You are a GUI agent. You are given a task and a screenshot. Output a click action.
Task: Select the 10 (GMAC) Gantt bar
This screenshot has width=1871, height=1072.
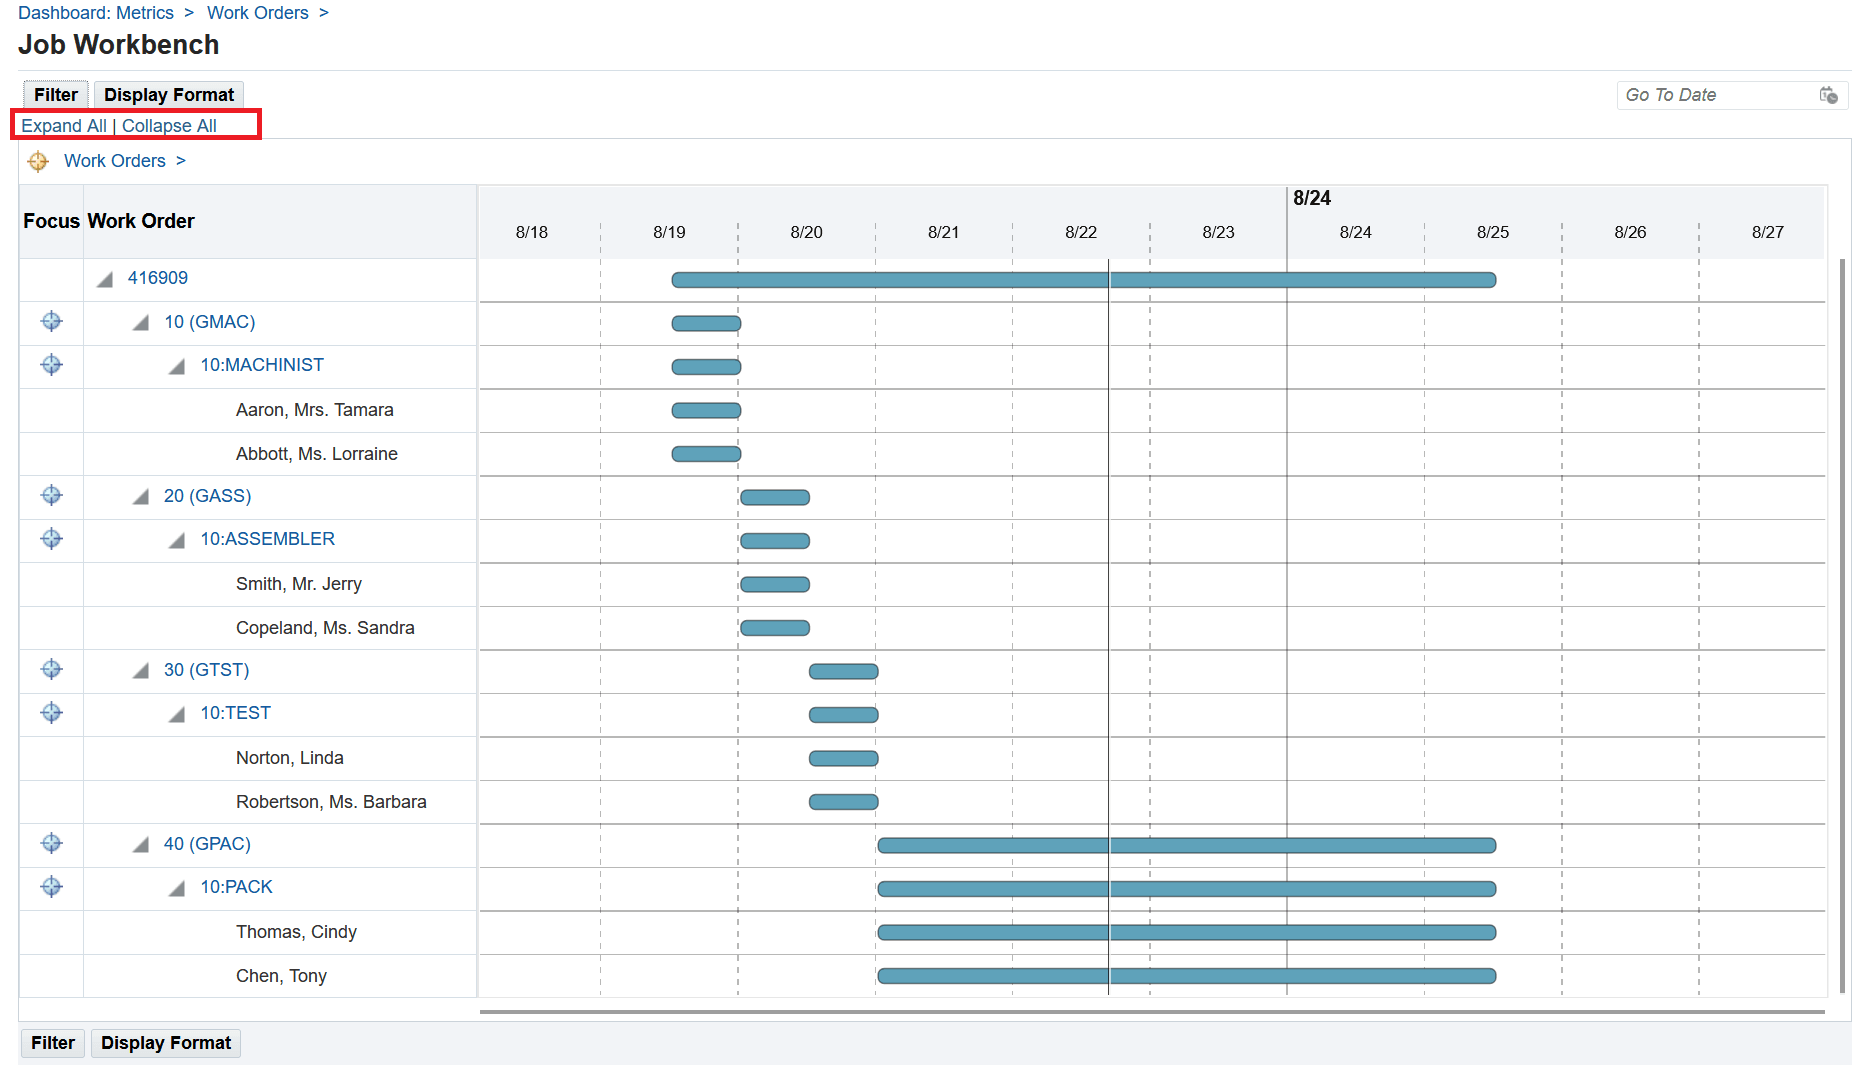[706, 323]
